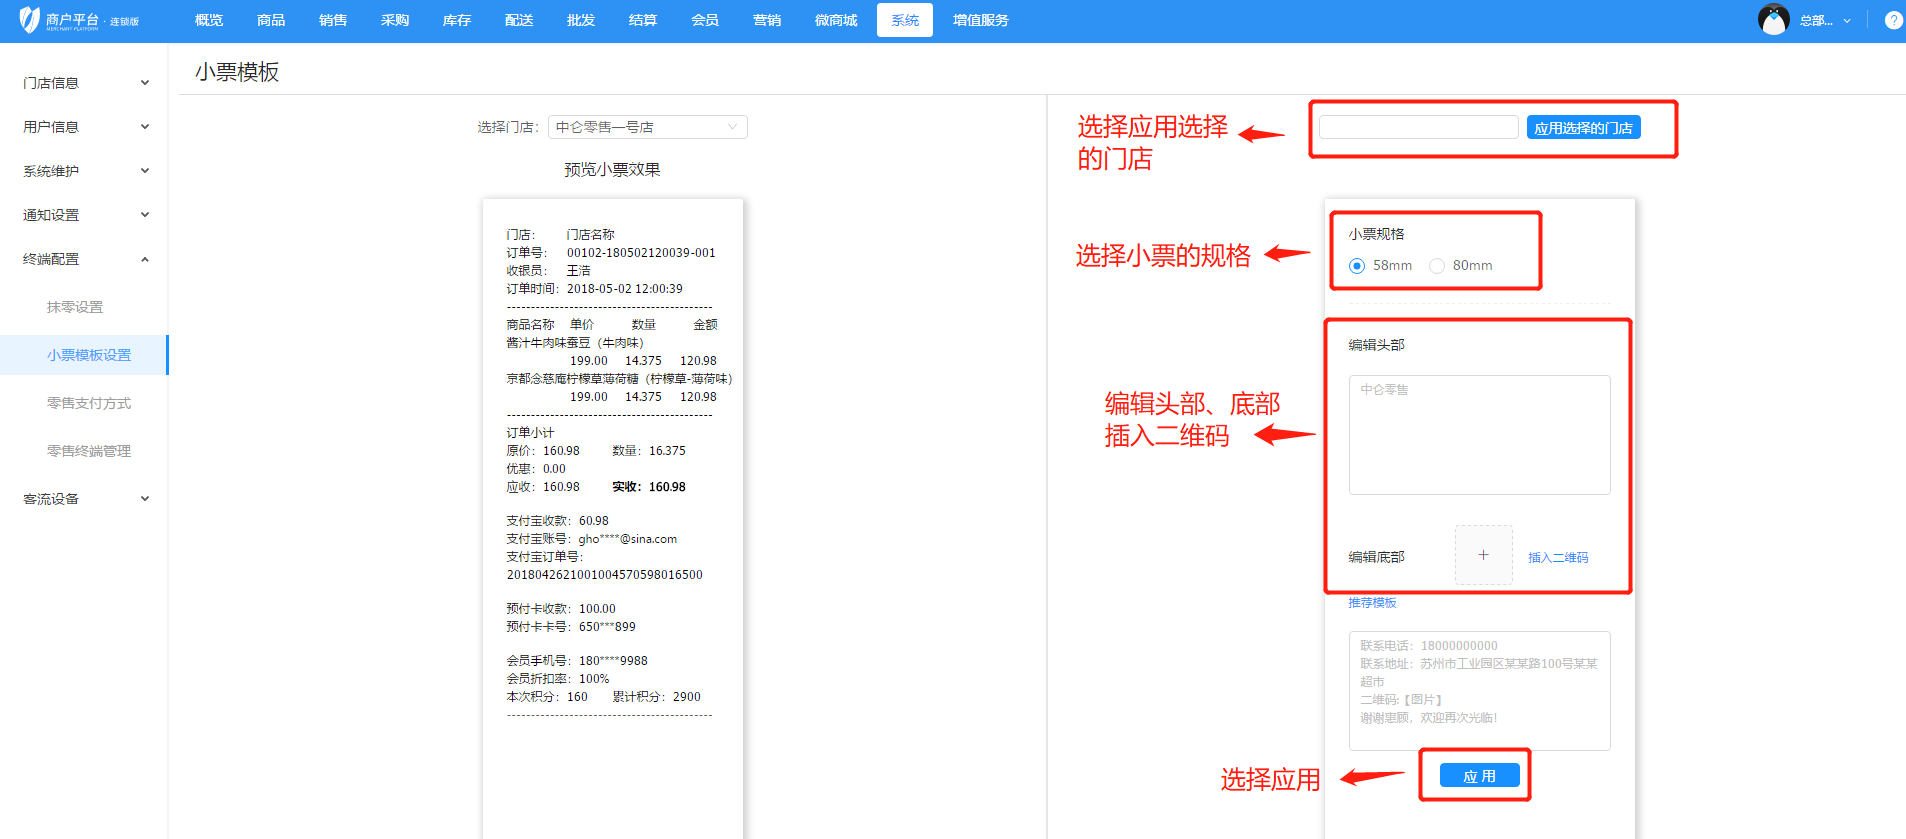Open 抹零设置 in the sidebar
The width and height of the screenshot is (1906, 839).
(x=75, y=307)
